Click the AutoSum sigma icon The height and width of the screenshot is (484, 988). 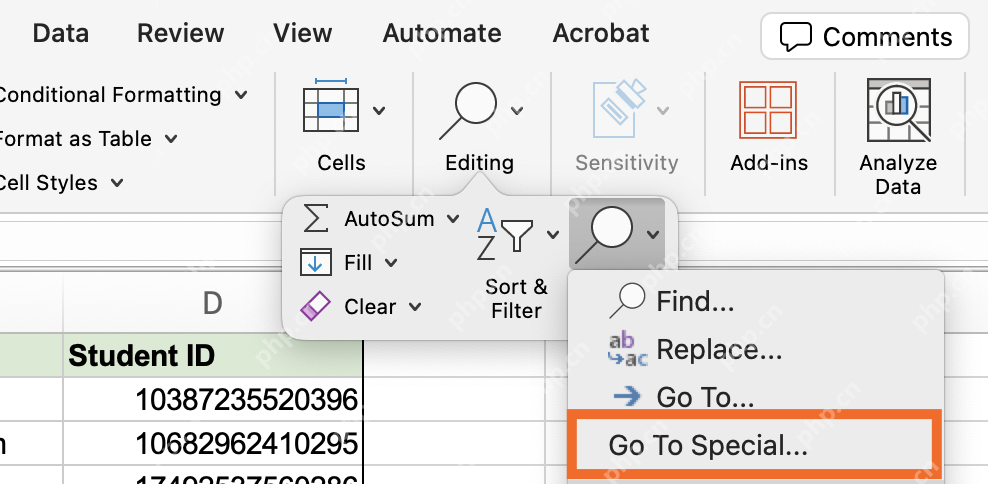[x=315, y=218]
